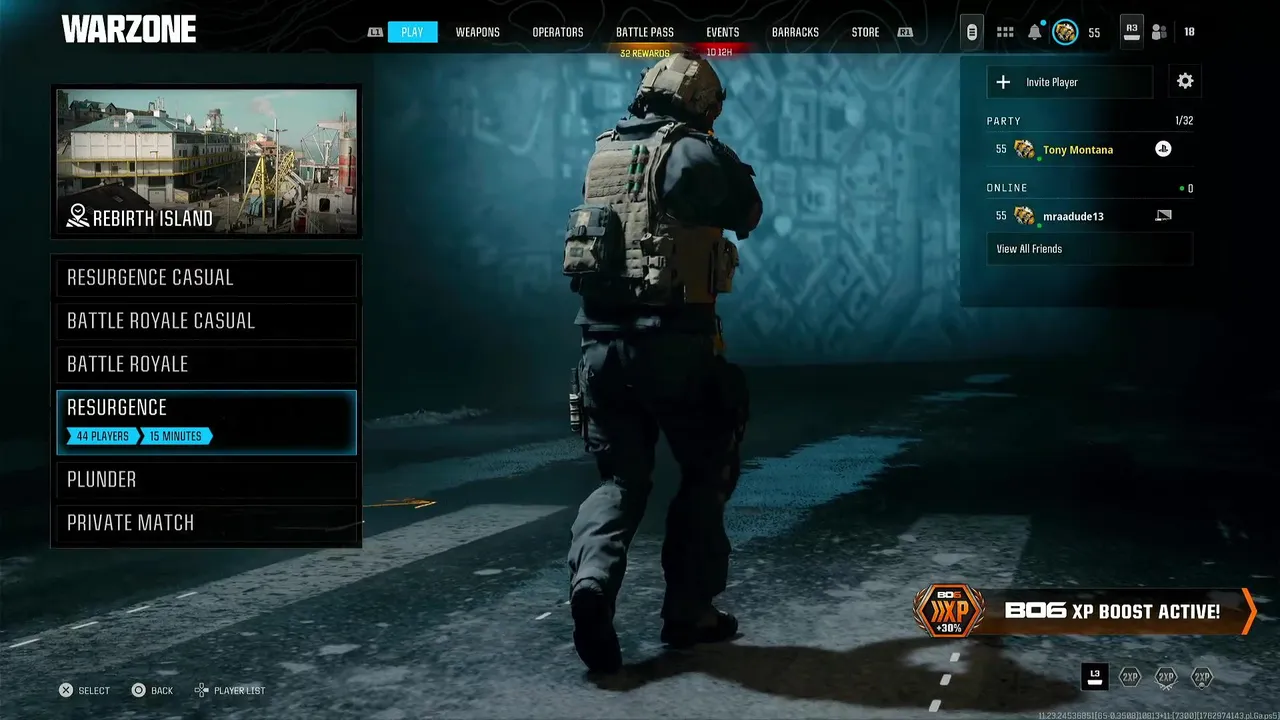Open the Store tab
1280x720 pixels.
[865, 32]
